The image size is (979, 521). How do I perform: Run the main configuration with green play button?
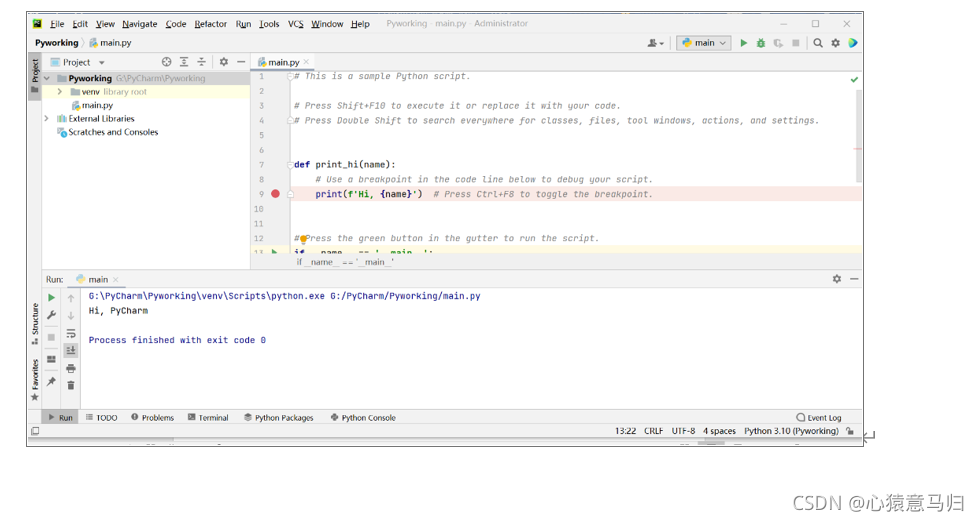[743, 43]
